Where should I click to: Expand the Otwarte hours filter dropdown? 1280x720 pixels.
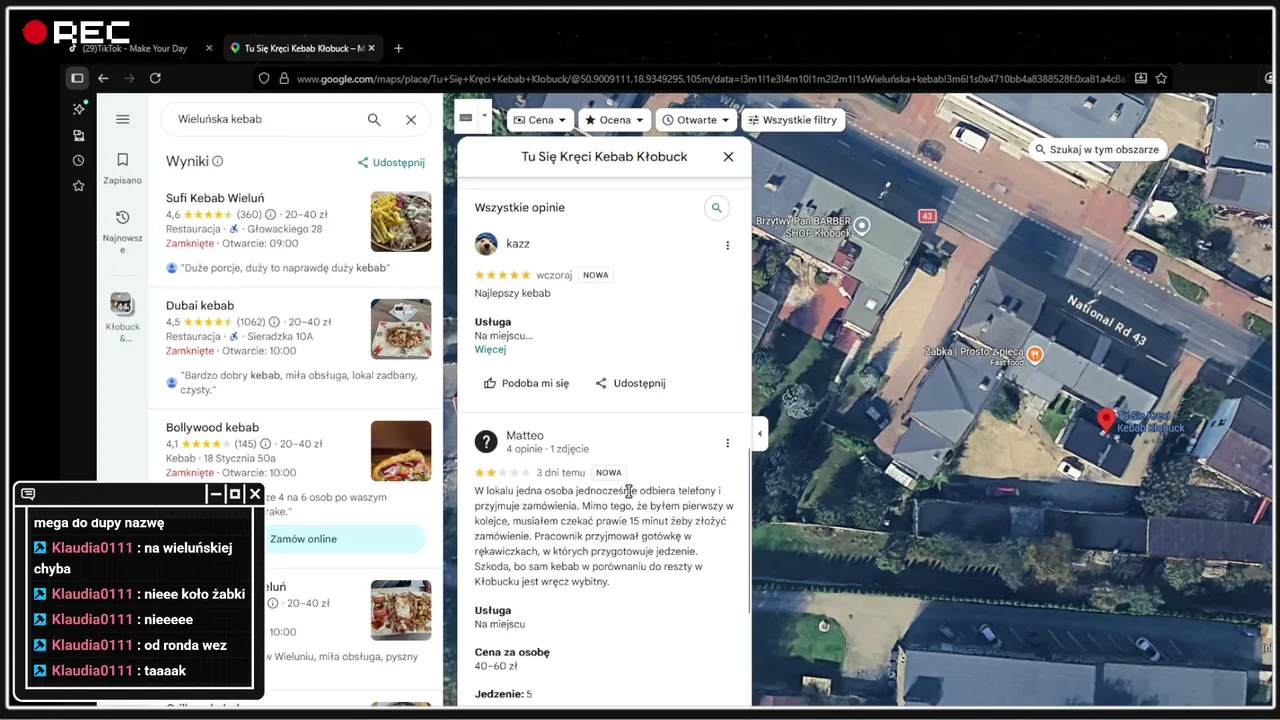695,120
